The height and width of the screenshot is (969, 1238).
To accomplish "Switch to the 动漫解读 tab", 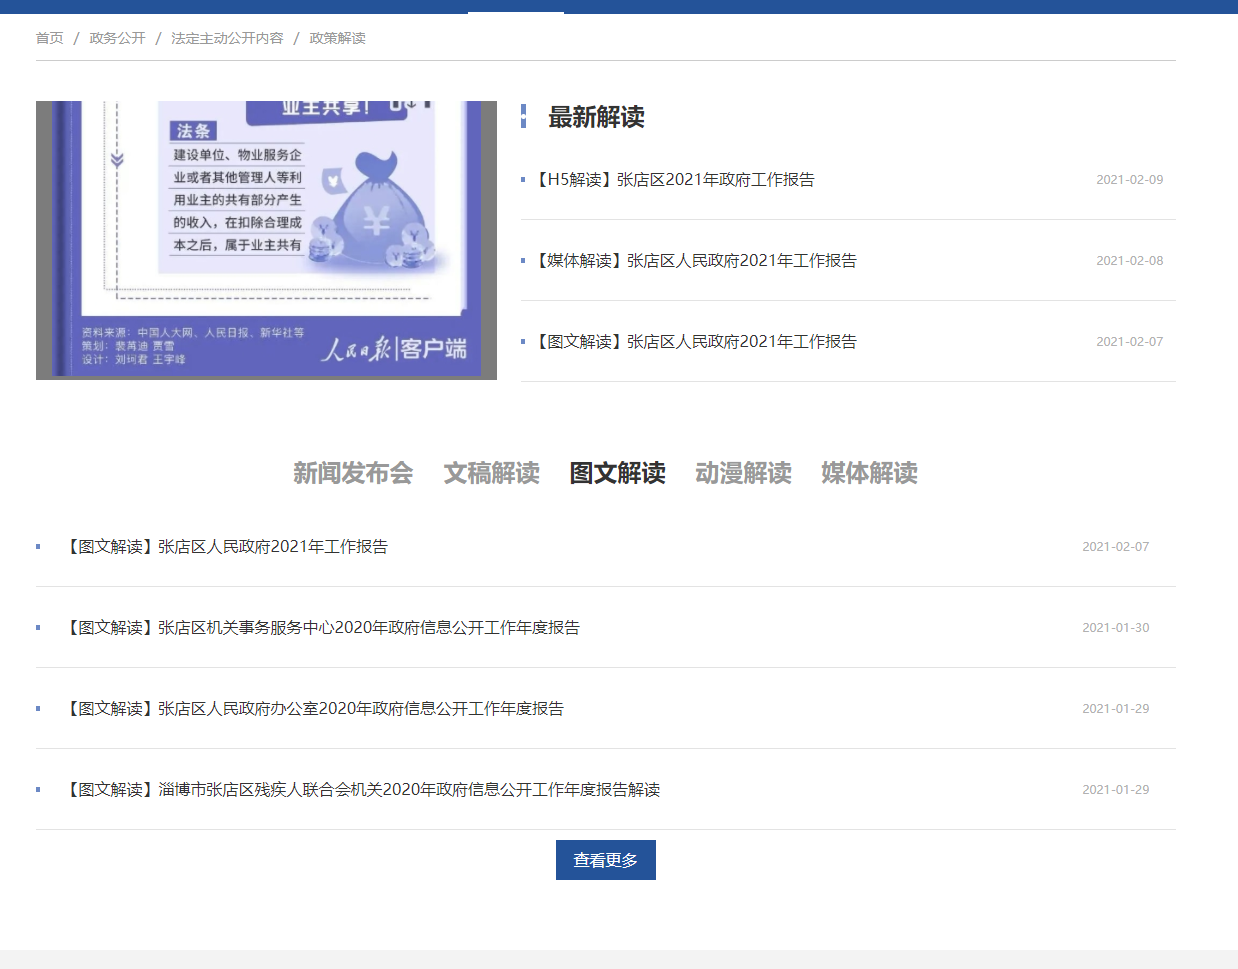I will pos(743,473).
